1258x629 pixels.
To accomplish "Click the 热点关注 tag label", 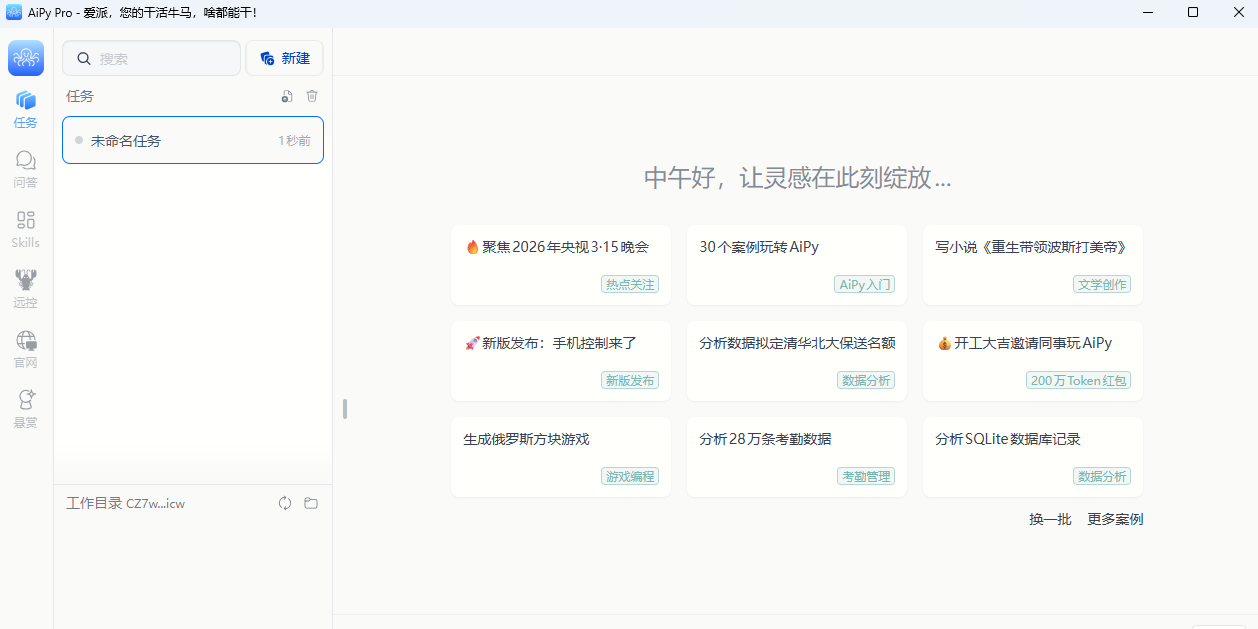I will pos(630,284).
